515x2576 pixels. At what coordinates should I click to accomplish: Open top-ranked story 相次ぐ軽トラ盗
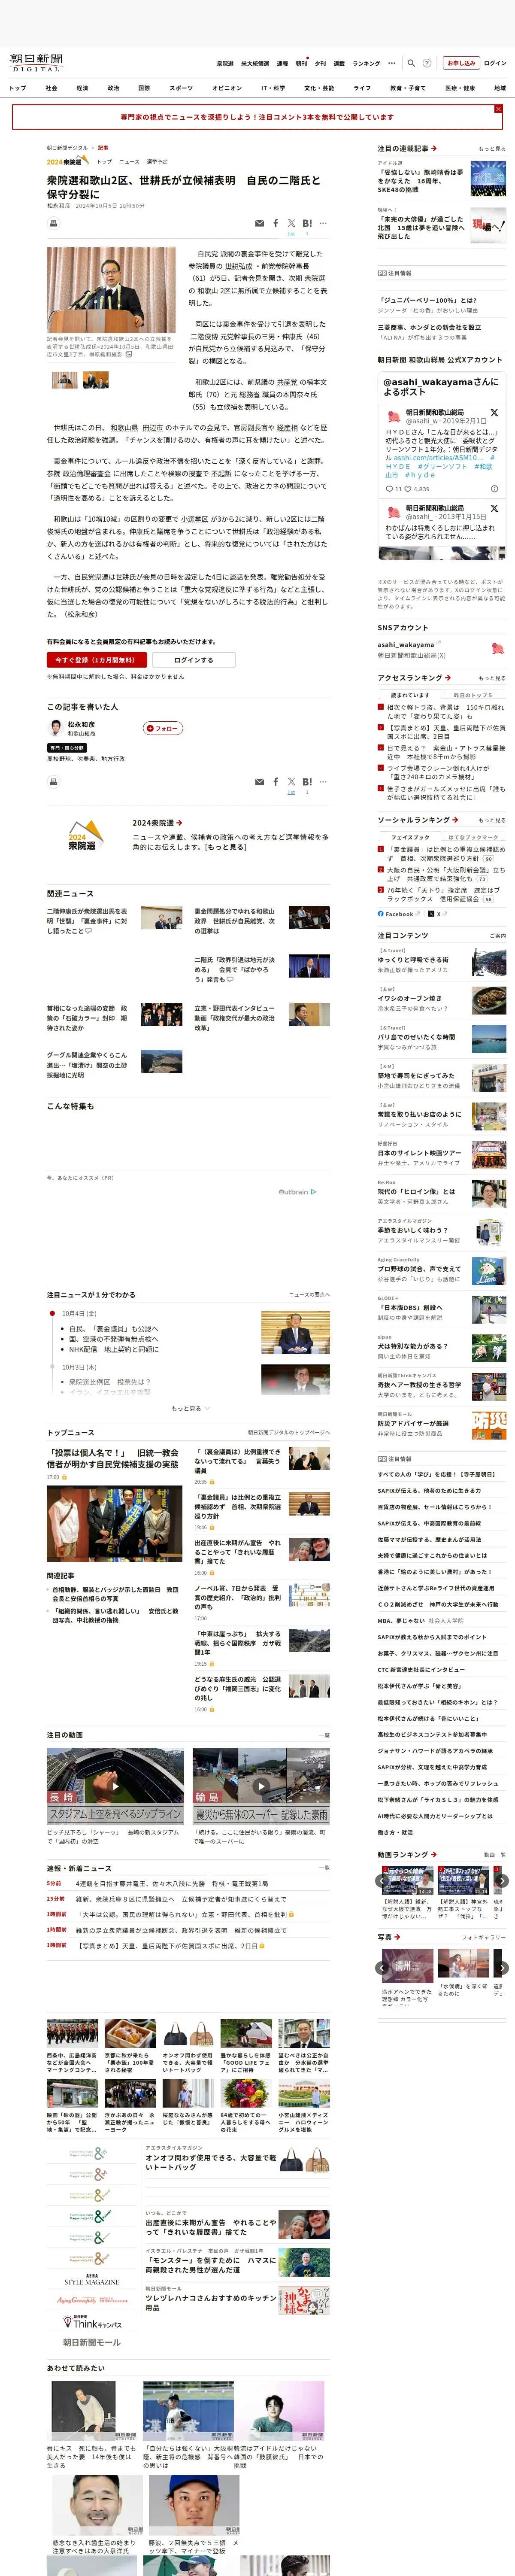point(445,711)
